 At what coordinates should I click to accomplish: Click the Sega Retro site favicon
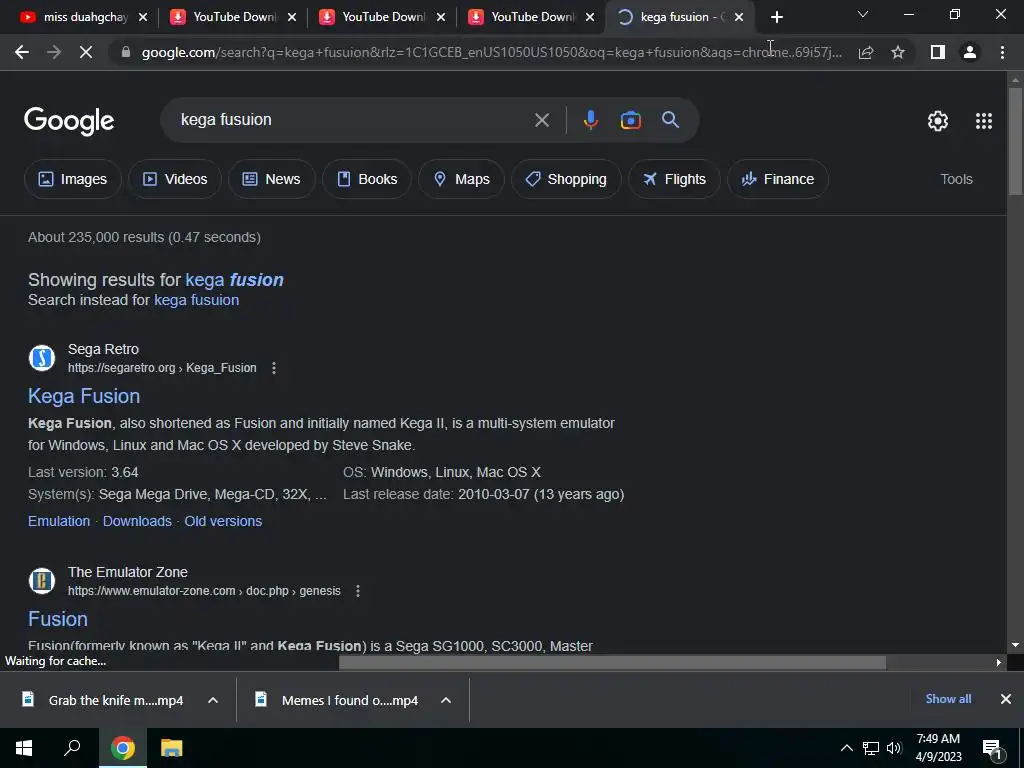pyautogui.click(x=42, y=358)
